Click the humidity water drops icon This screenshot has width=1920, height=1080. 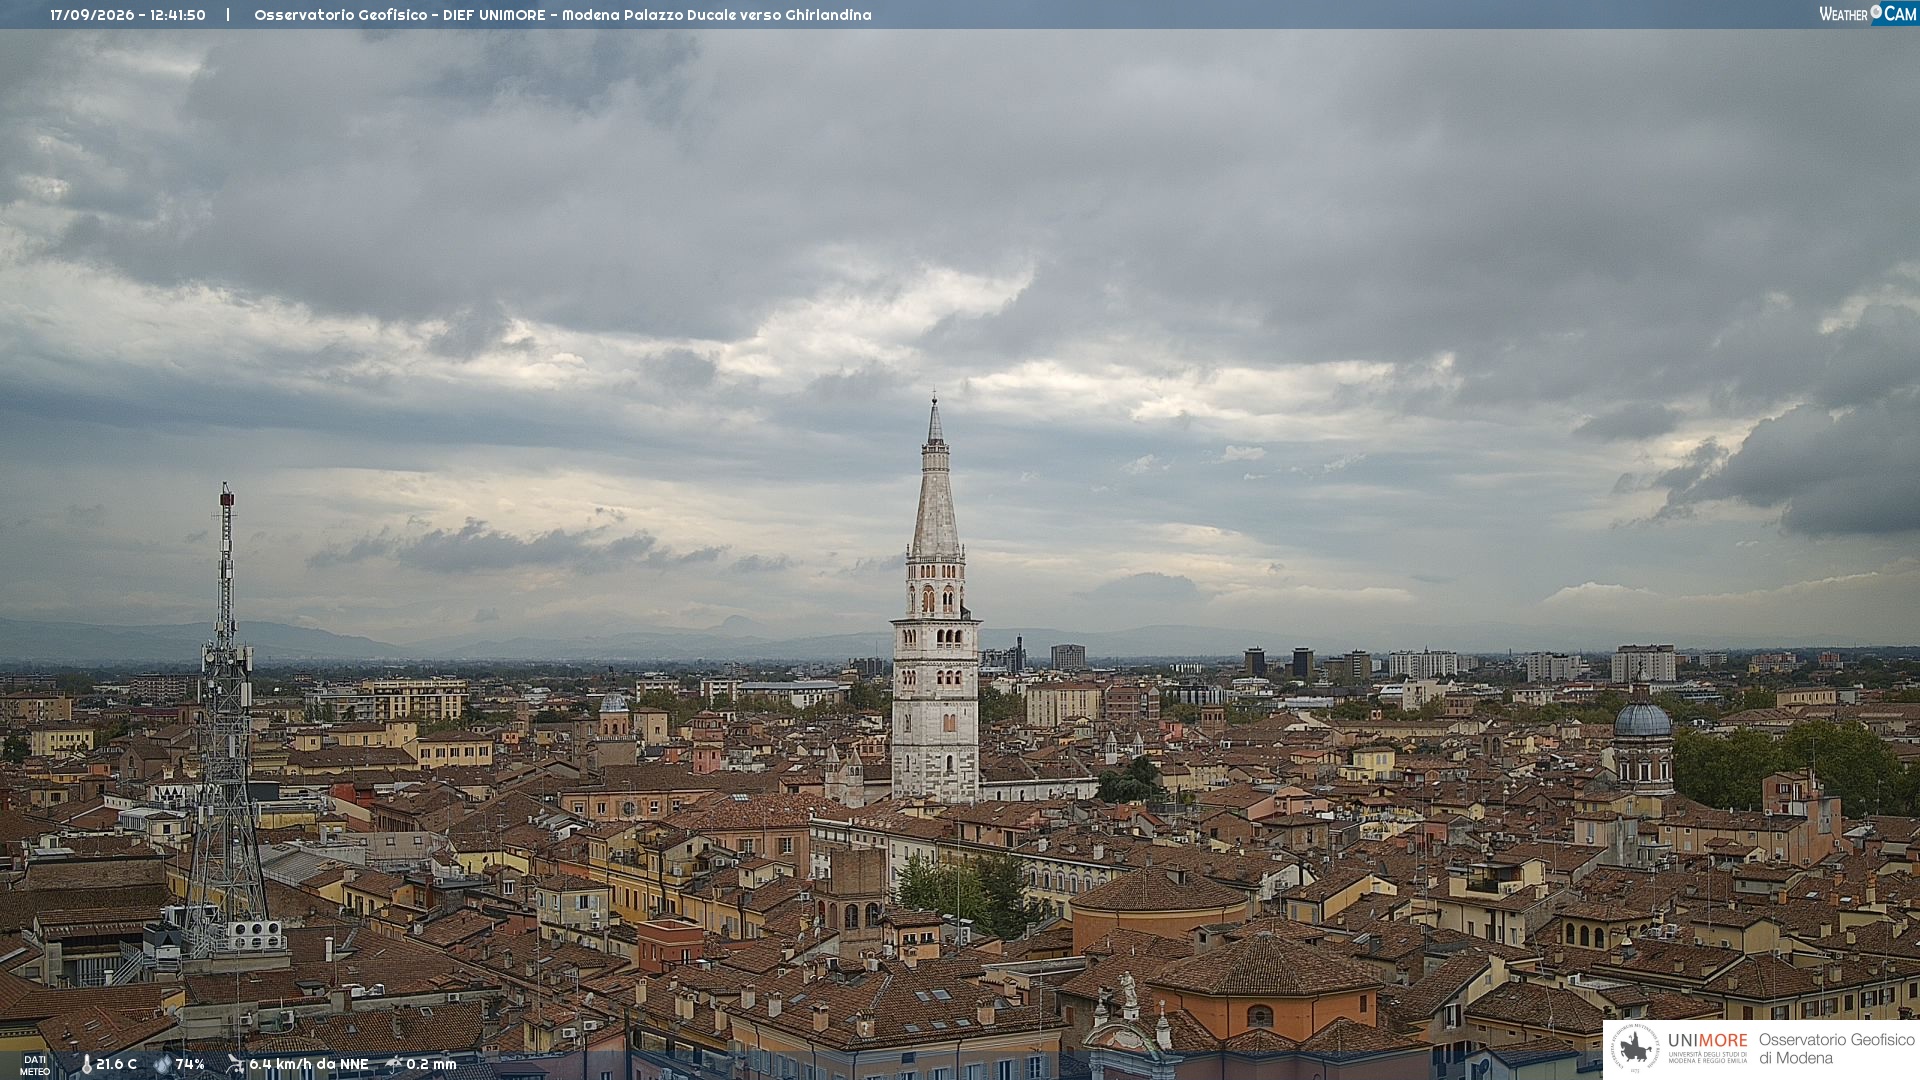162,1064
